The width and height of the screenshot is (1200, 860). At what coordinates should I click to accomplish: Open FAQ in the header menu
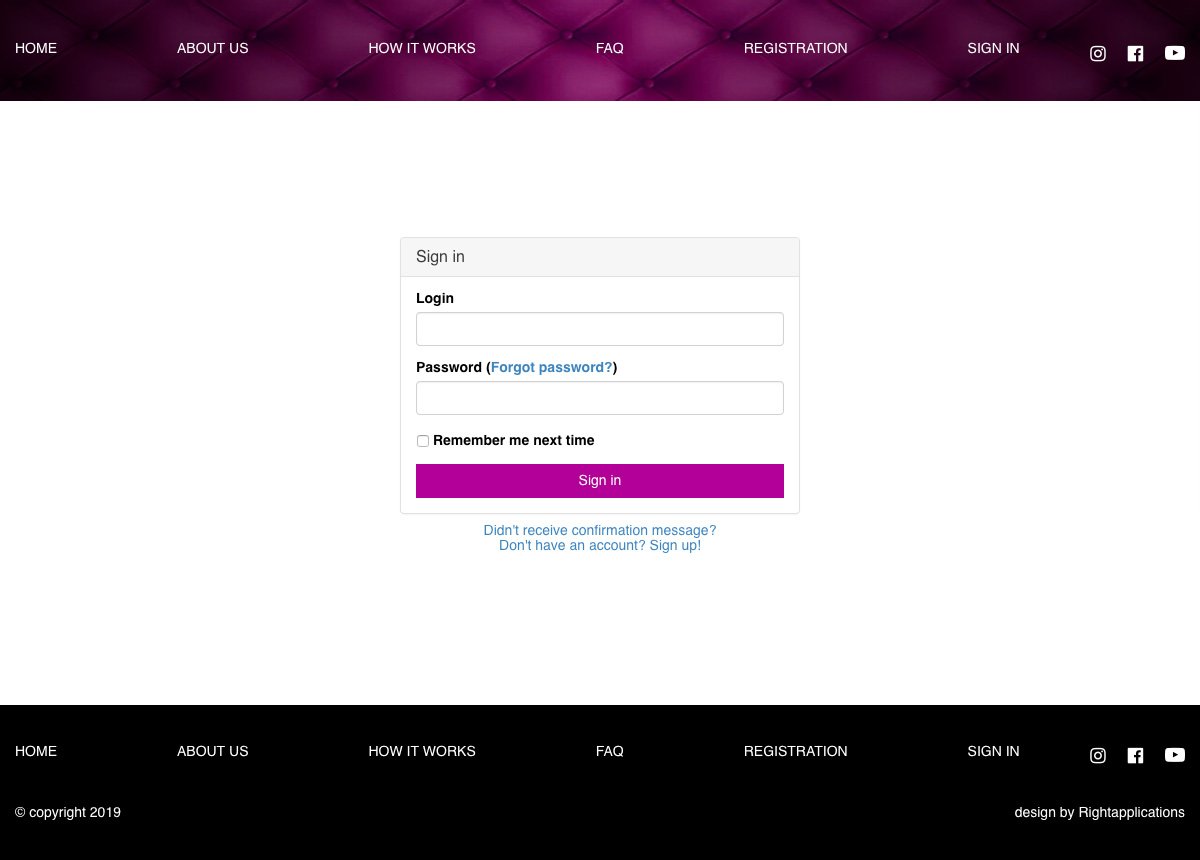pos(610,48)
